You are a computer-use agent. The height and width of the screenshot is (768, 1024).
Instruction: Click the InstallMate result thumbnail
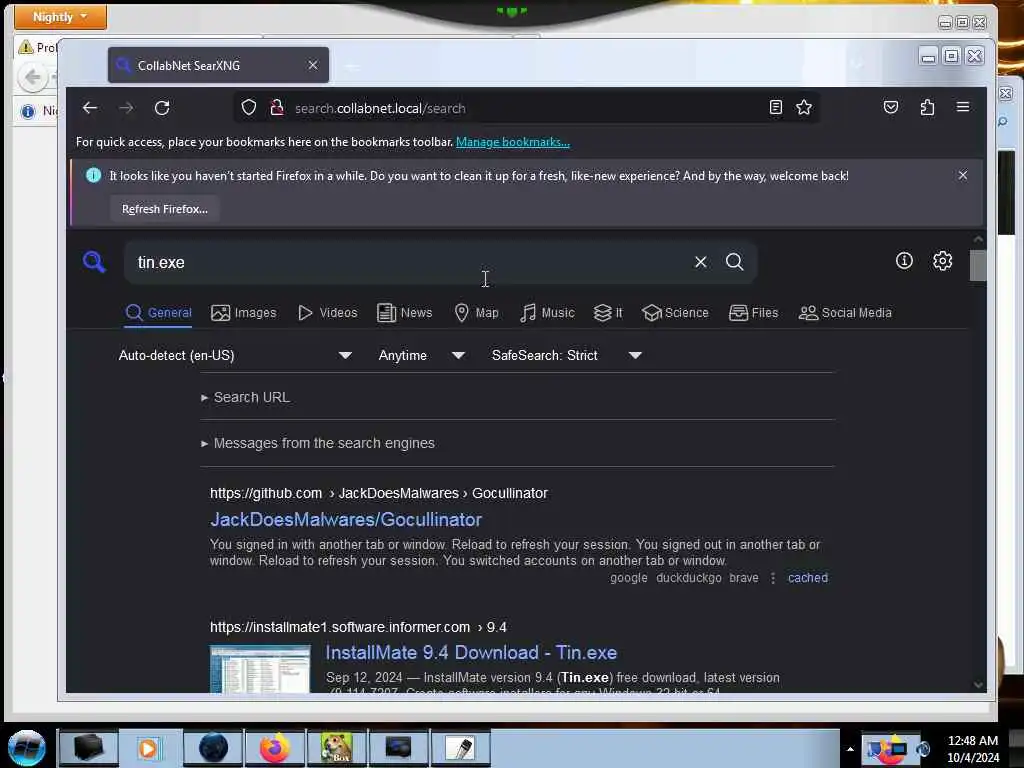pos(260,669)
